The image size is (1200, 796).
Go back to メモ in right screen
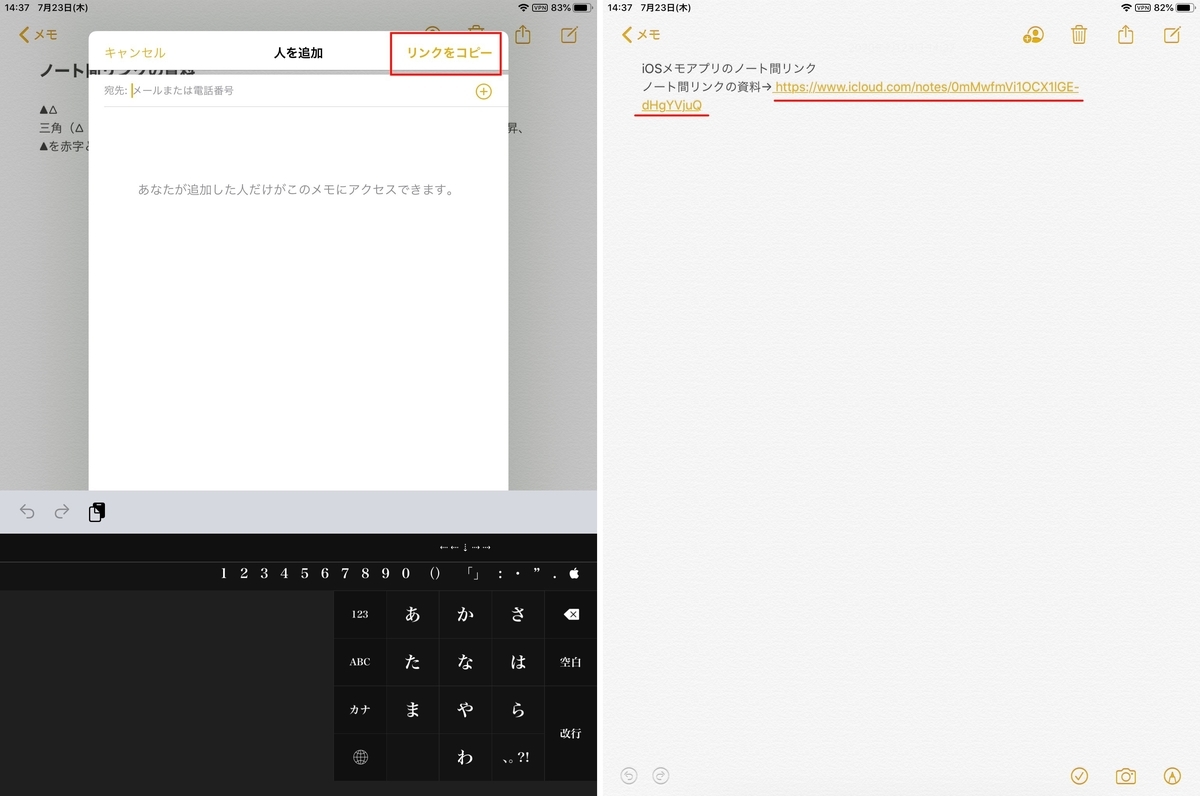click(641, 35)
